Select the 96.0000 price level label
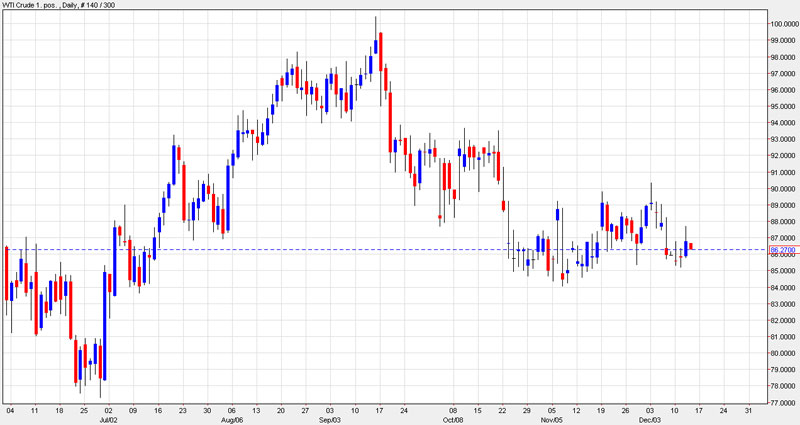 [784, 90]
